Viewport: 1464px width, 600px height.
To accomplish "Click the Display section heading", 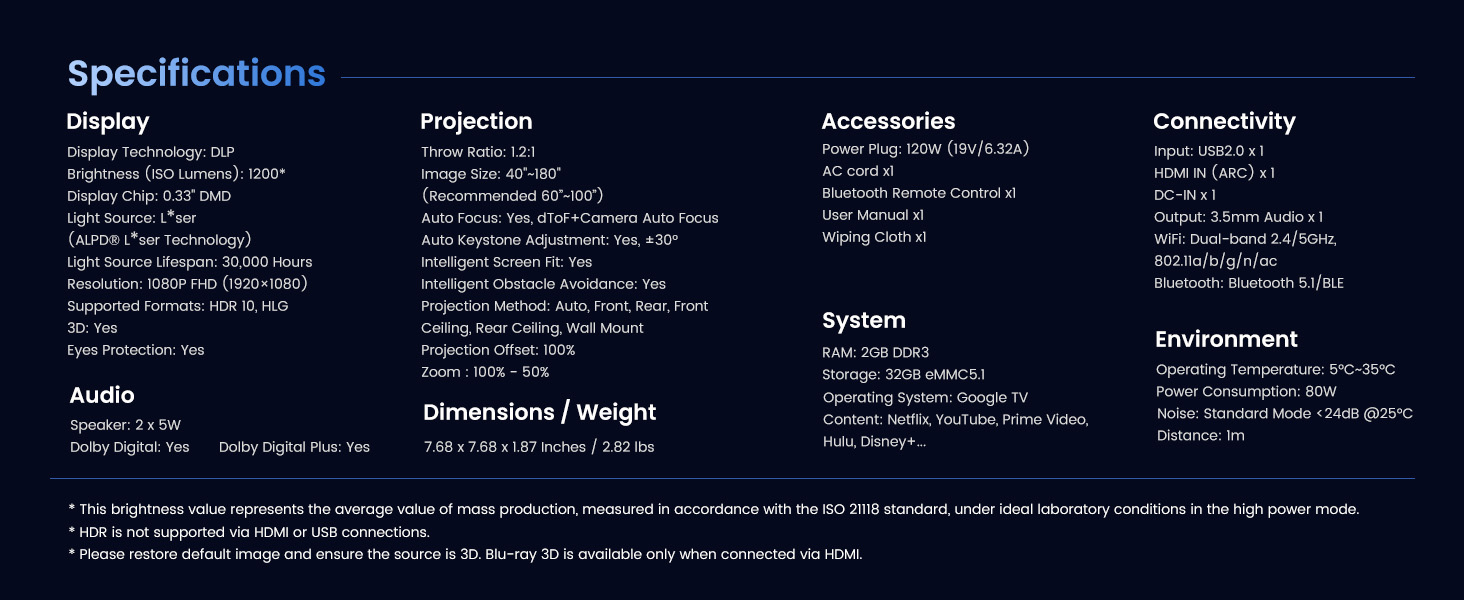I will click(108, 122).
